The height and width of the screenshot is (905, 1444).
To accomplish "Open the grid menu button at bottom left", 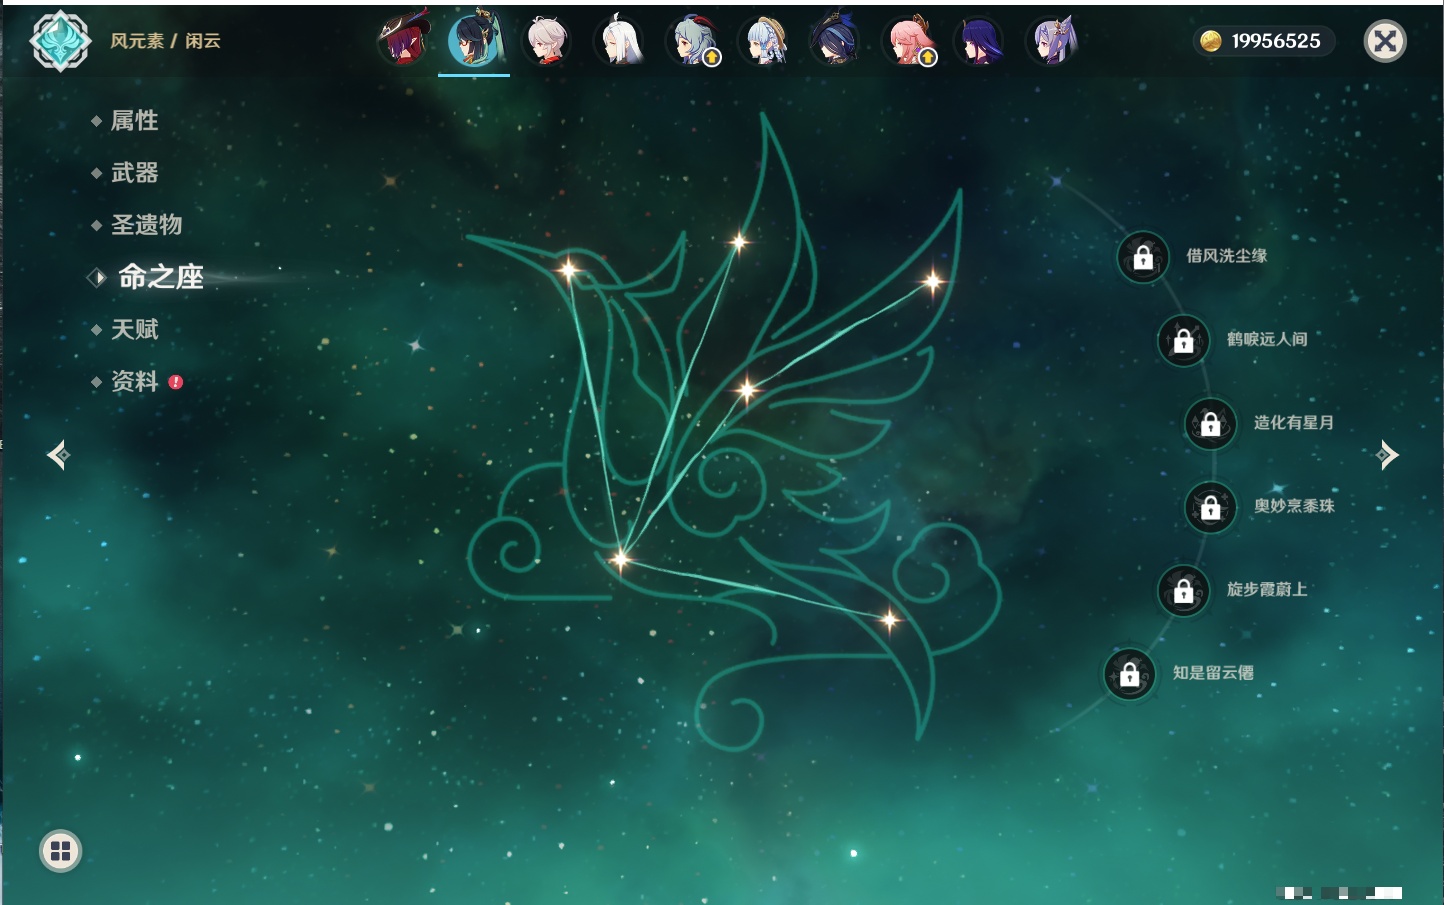I will point(60,851).
